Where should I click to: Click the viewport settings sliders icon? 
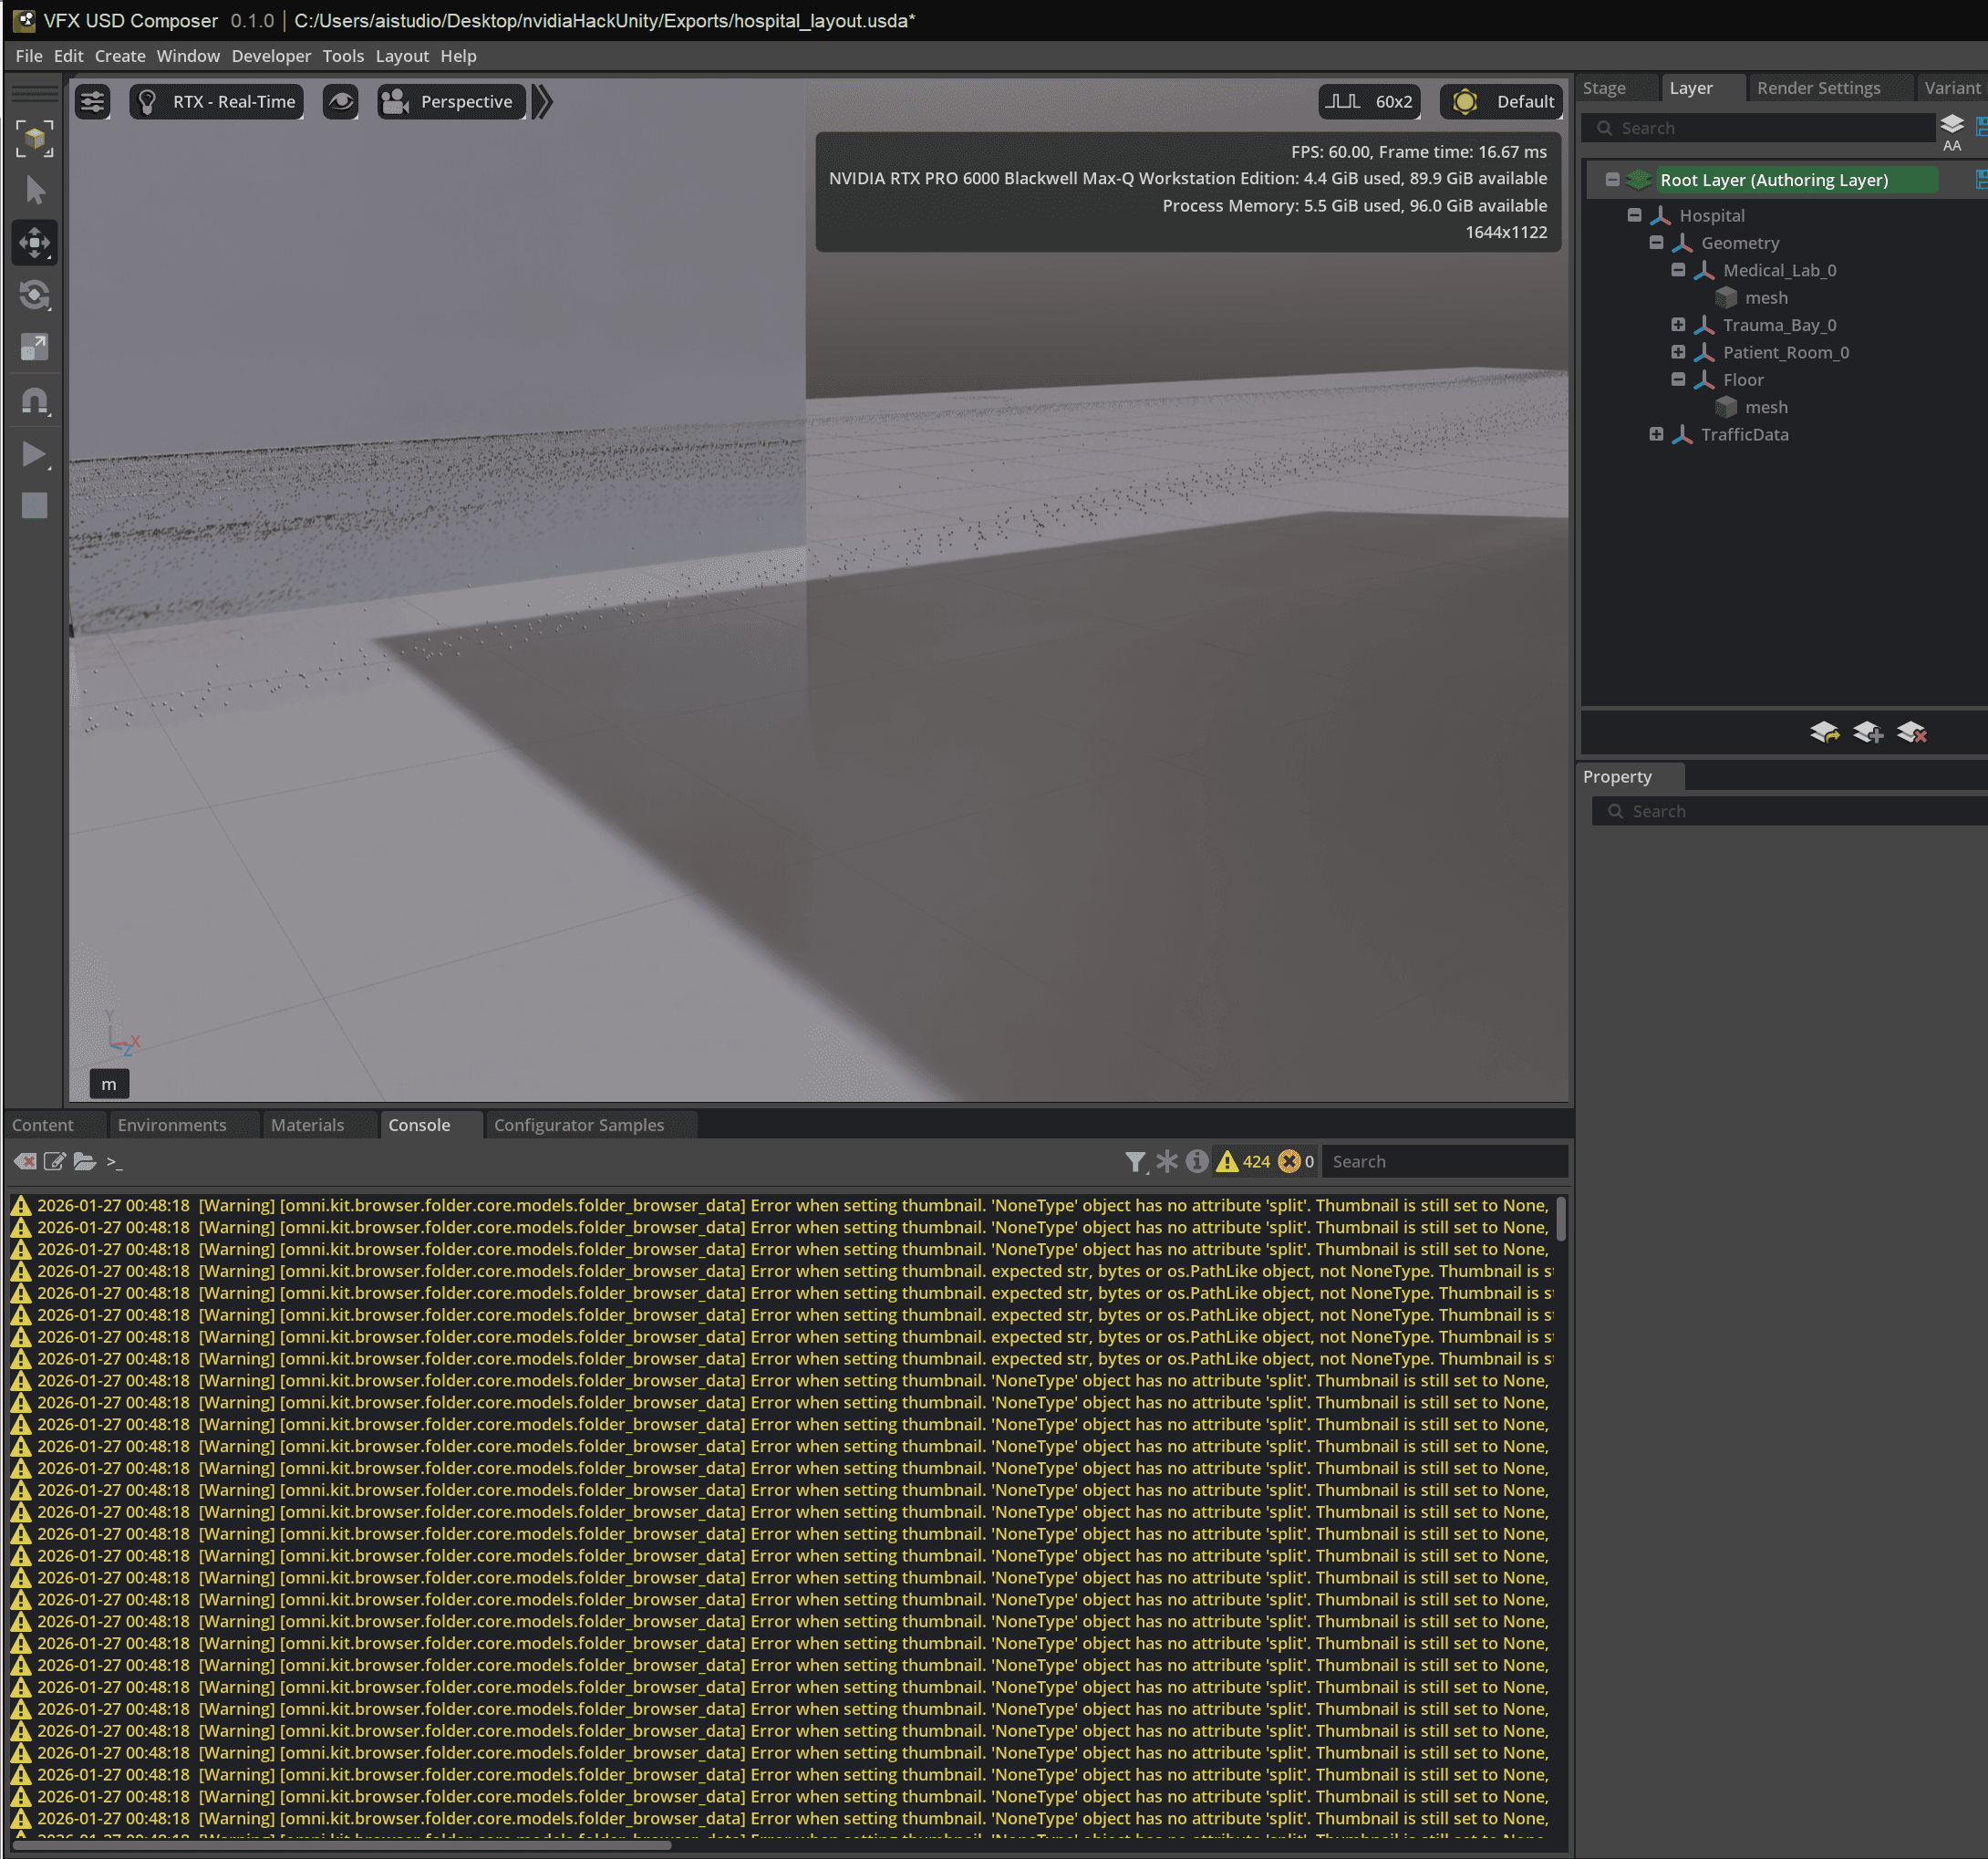click(x=93, y=102)
